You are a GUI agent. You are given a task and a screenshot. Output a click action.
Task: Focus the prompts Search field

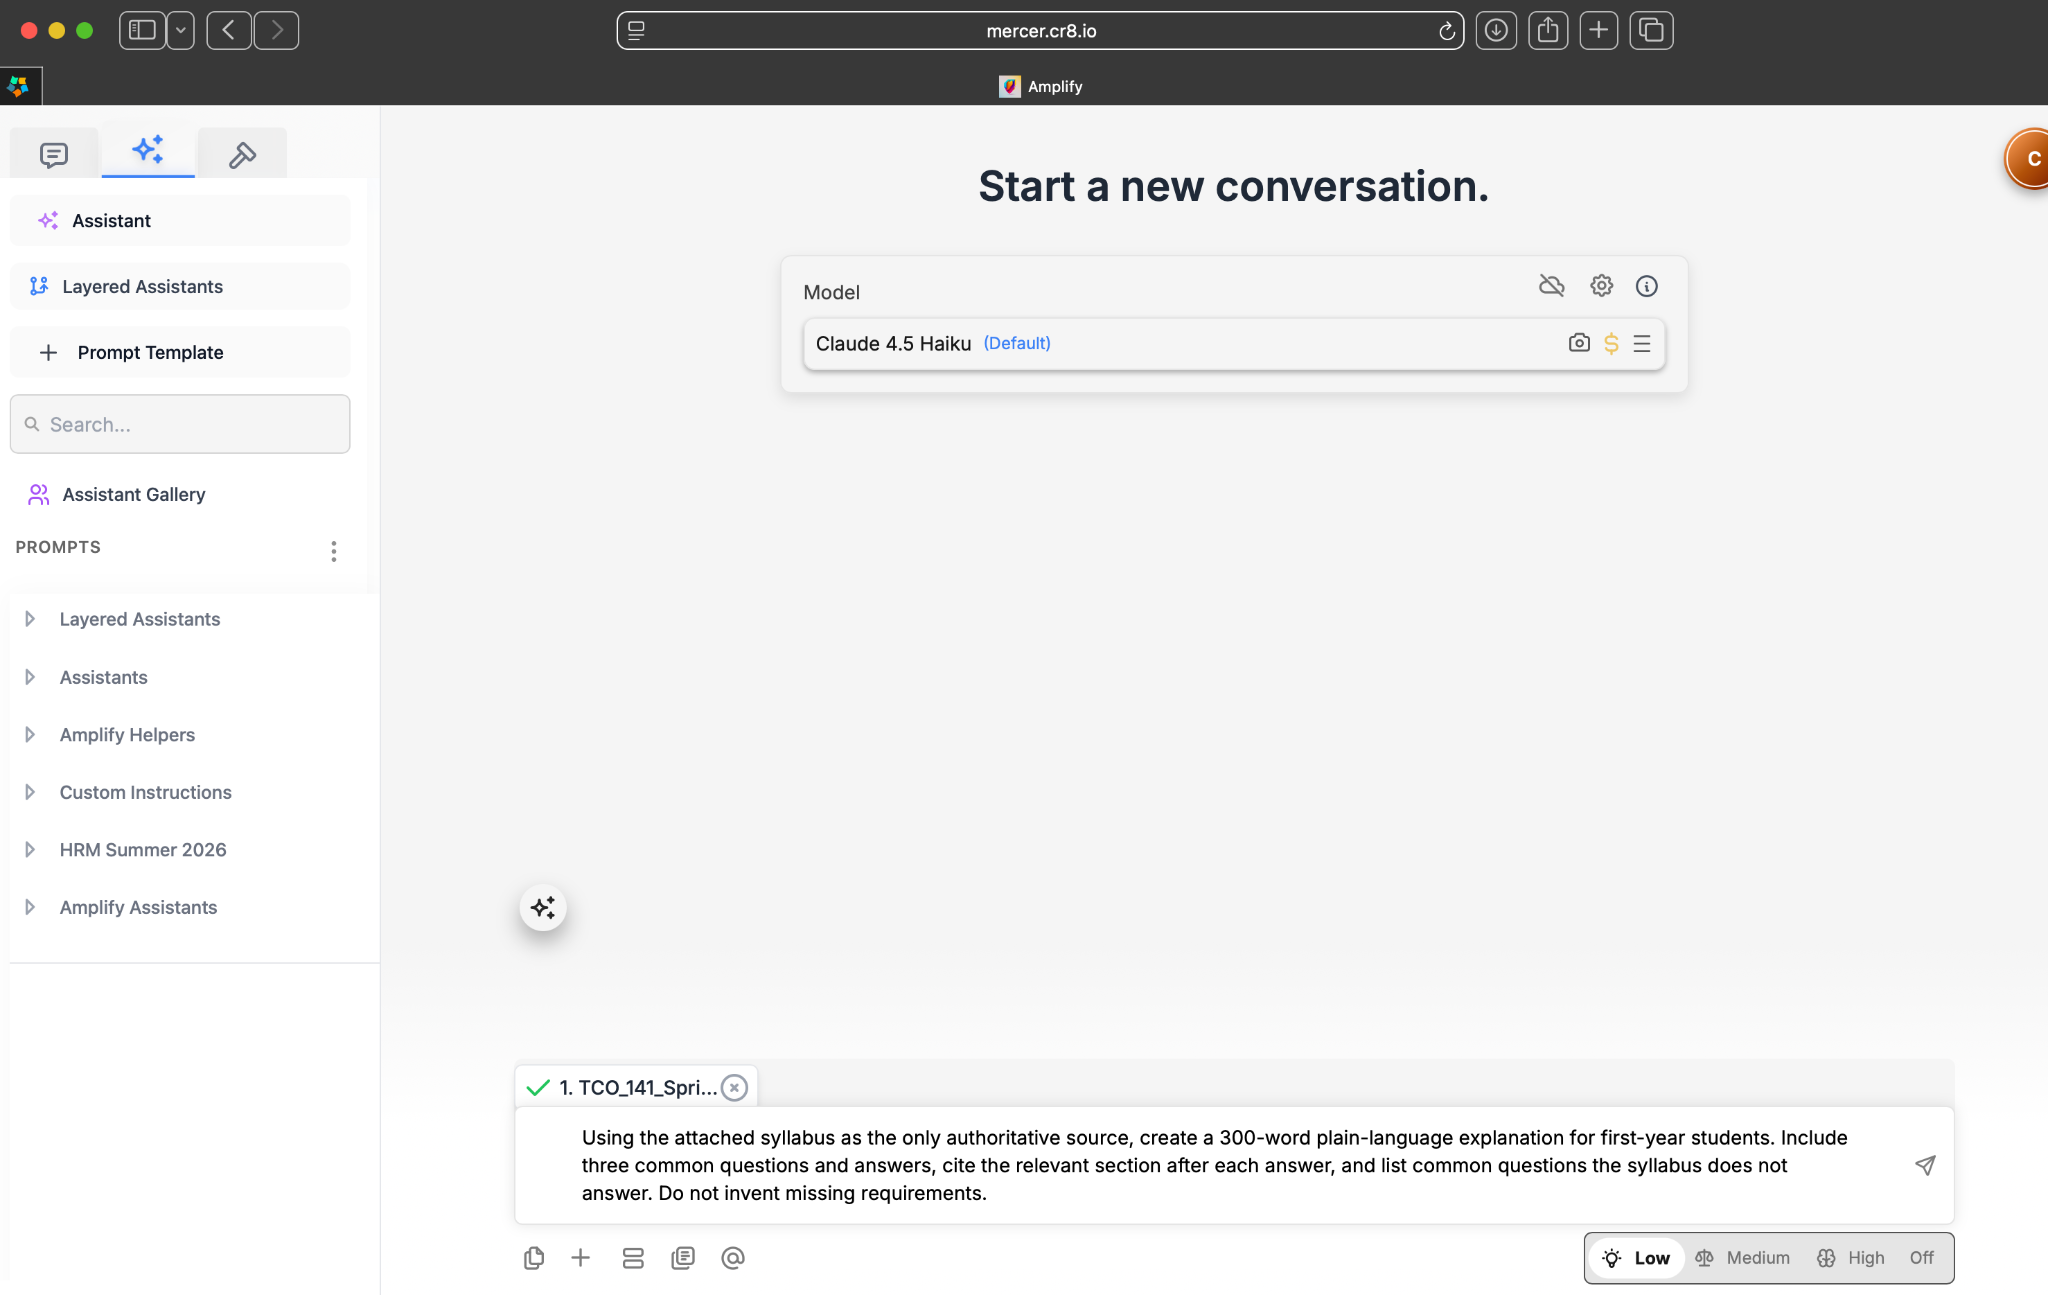click(180, 424)
